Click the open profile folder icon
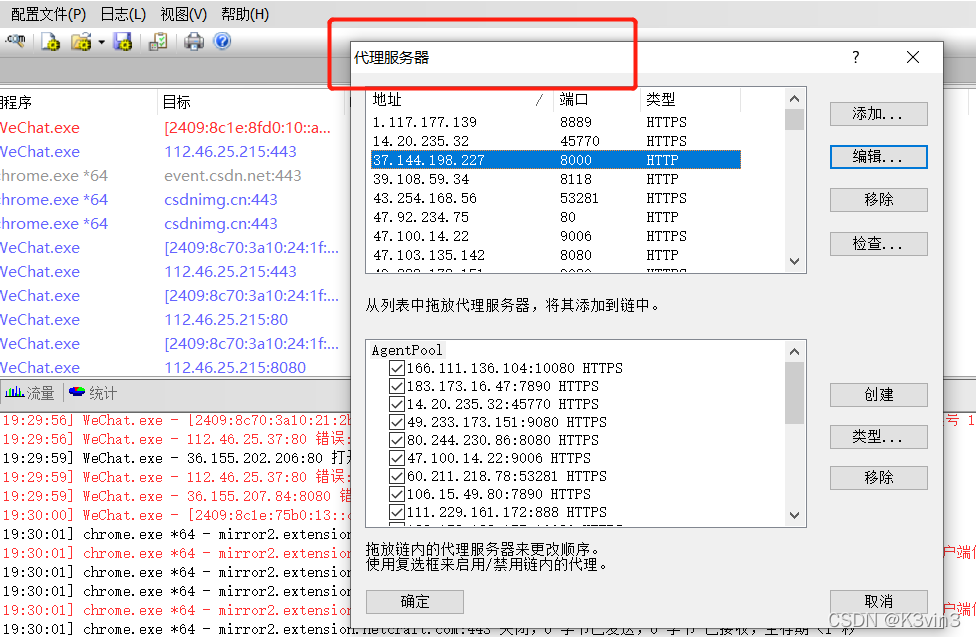The width and height of the screenshot is (976, 637). click(x=81, y=42)
